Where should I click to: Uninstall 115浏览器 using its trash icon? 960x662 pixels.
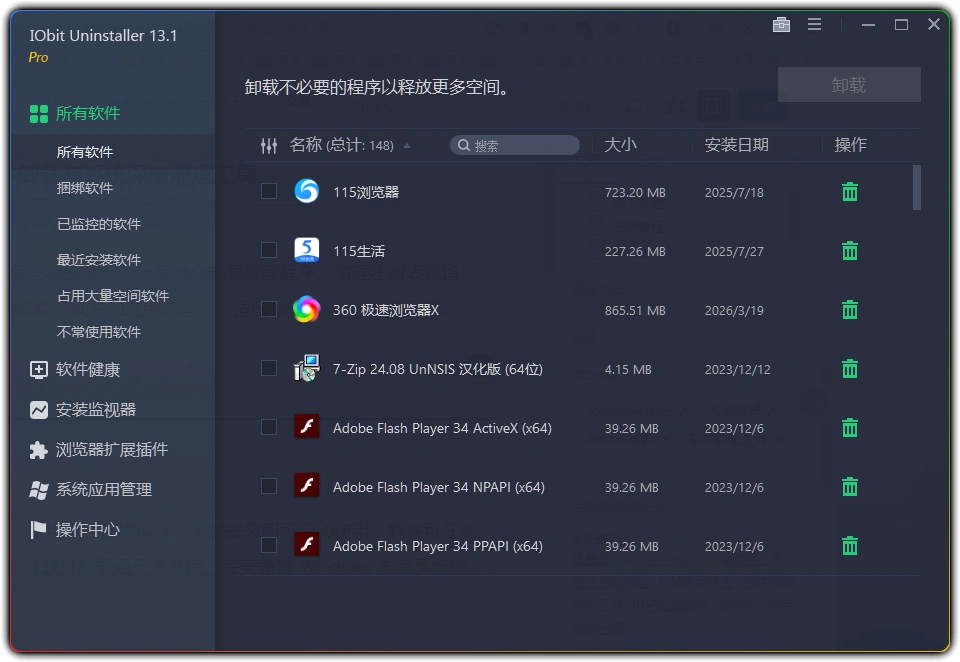849,191
